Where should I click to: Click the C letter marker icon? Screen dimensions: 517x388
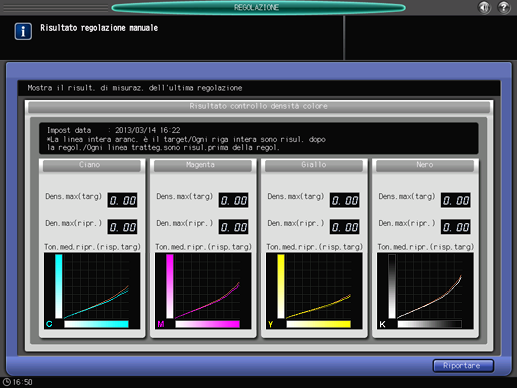[x=49, y=324]
